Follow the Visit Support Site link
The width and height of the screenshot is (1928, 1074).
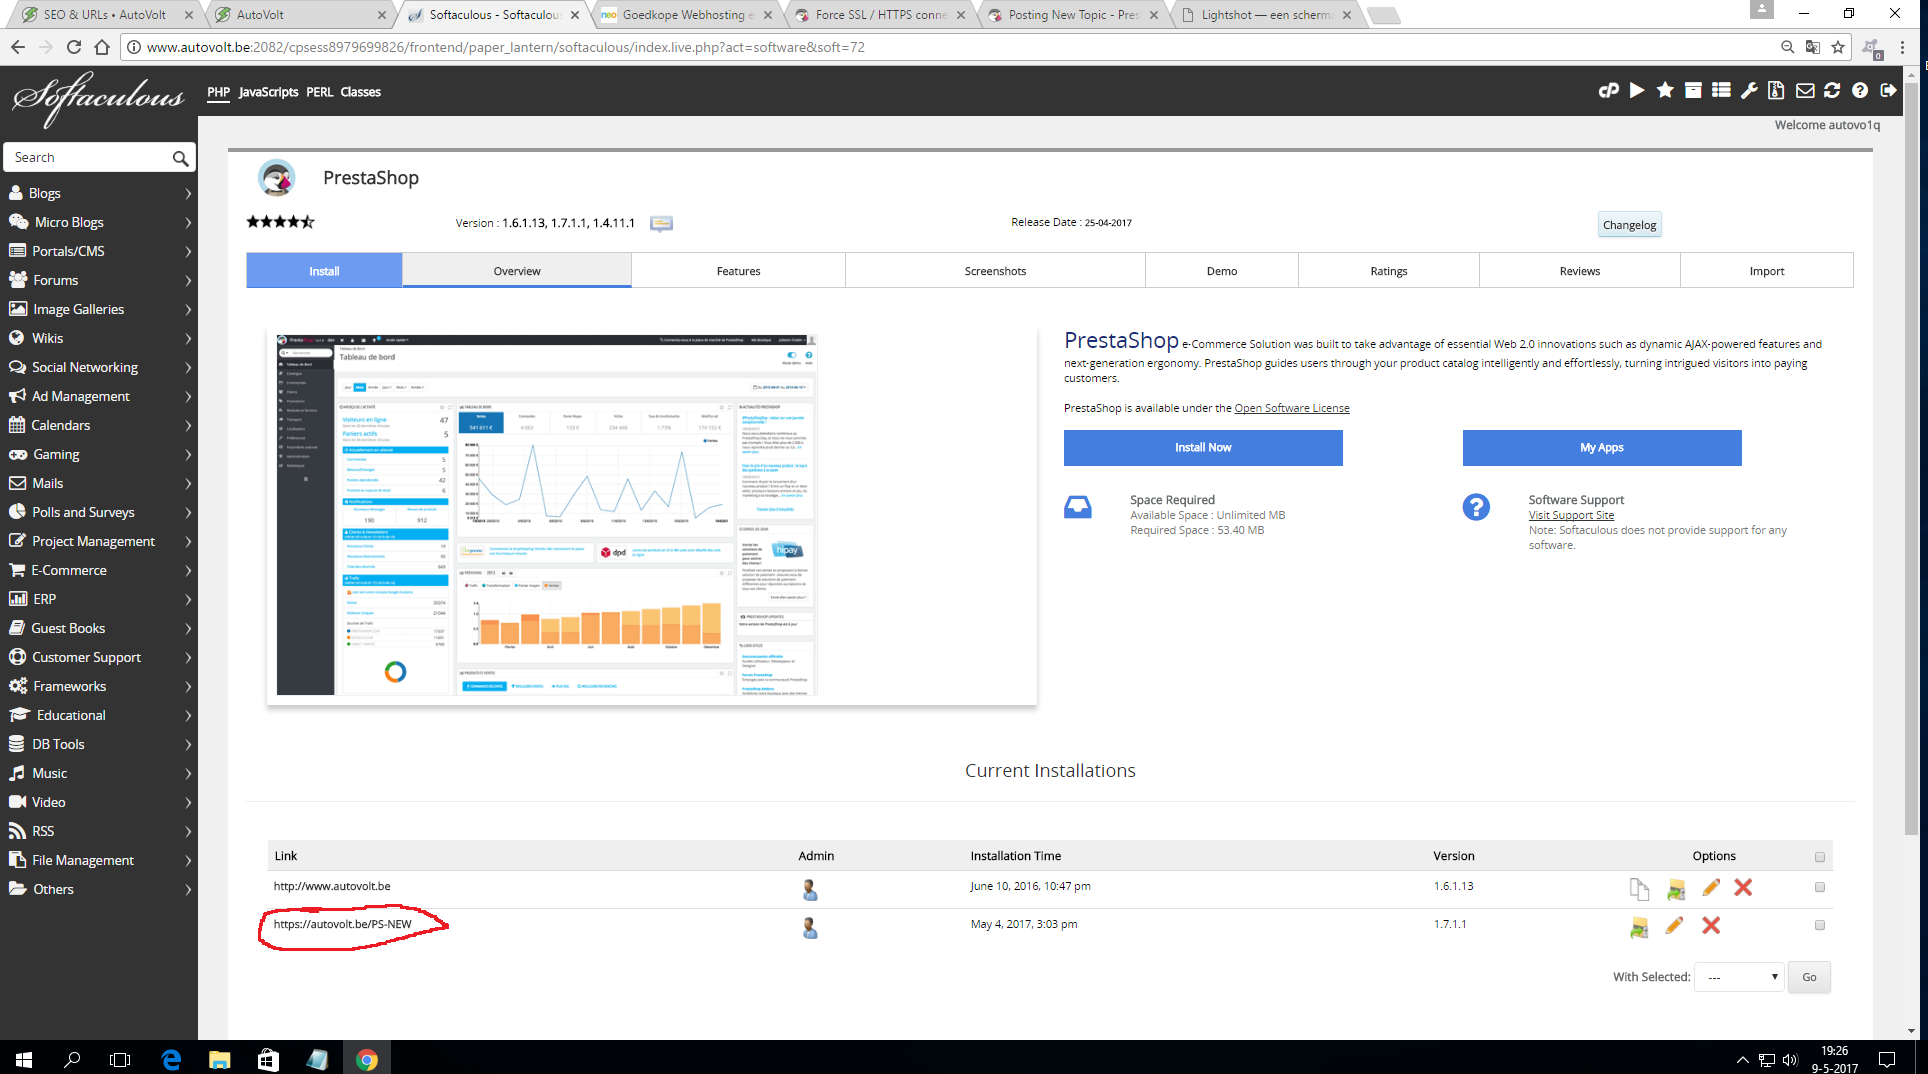[1571, 515]
